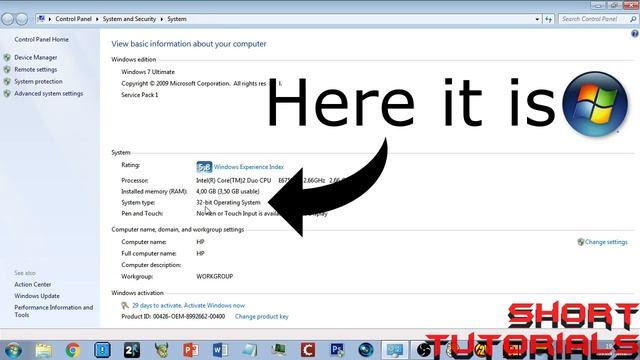Image resolution: width=640 pixels, height=360 pixels.
Task: Click the help question-mark icon
Action: (x=635, y=34)
